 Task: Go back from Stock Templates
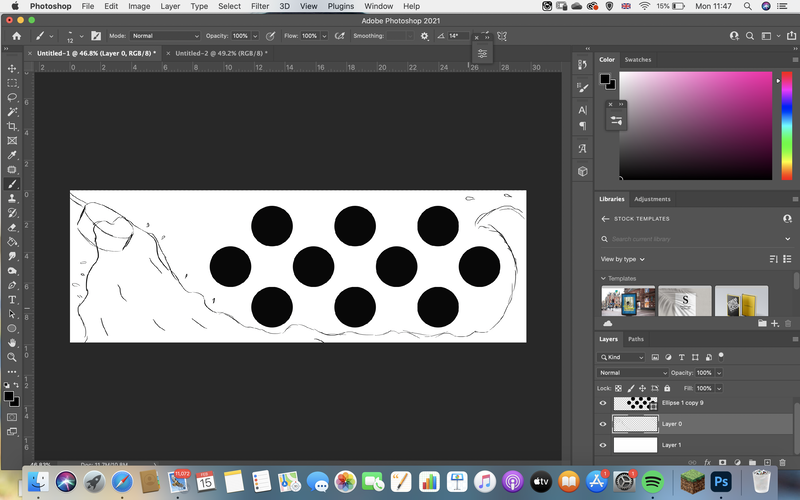point(605,219)
